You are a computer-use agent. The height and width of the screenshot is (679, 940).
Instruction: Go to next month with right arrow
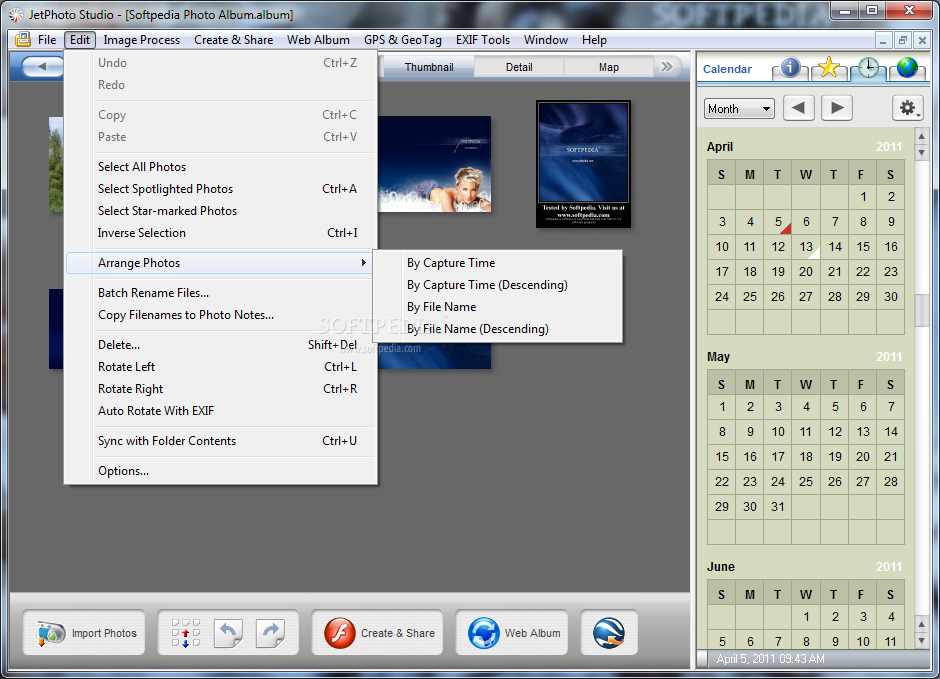pyautogui.click(x=837, y=108)
